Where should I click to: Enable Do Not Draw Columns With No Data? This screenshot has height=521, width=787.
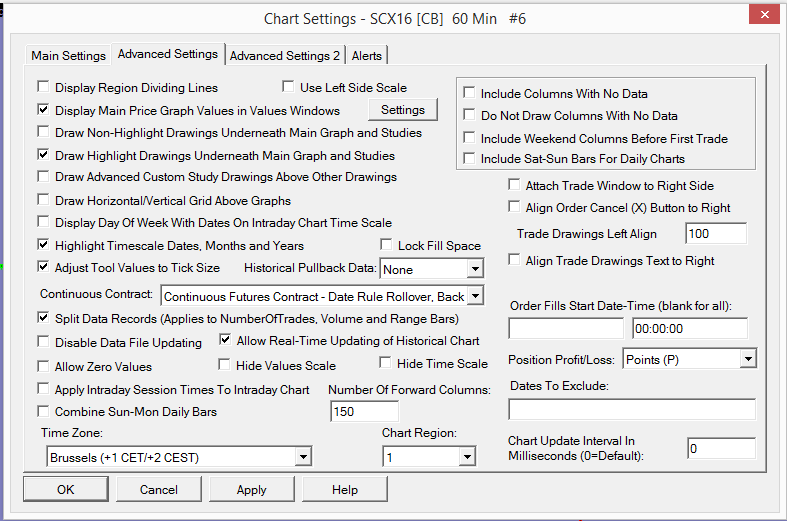469,115
